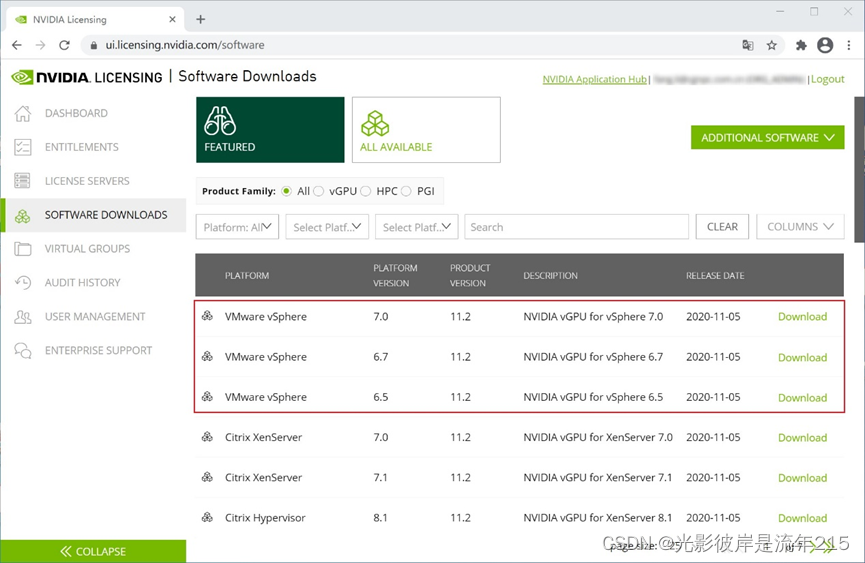Click the translate page icon

(x=748, y=45)
